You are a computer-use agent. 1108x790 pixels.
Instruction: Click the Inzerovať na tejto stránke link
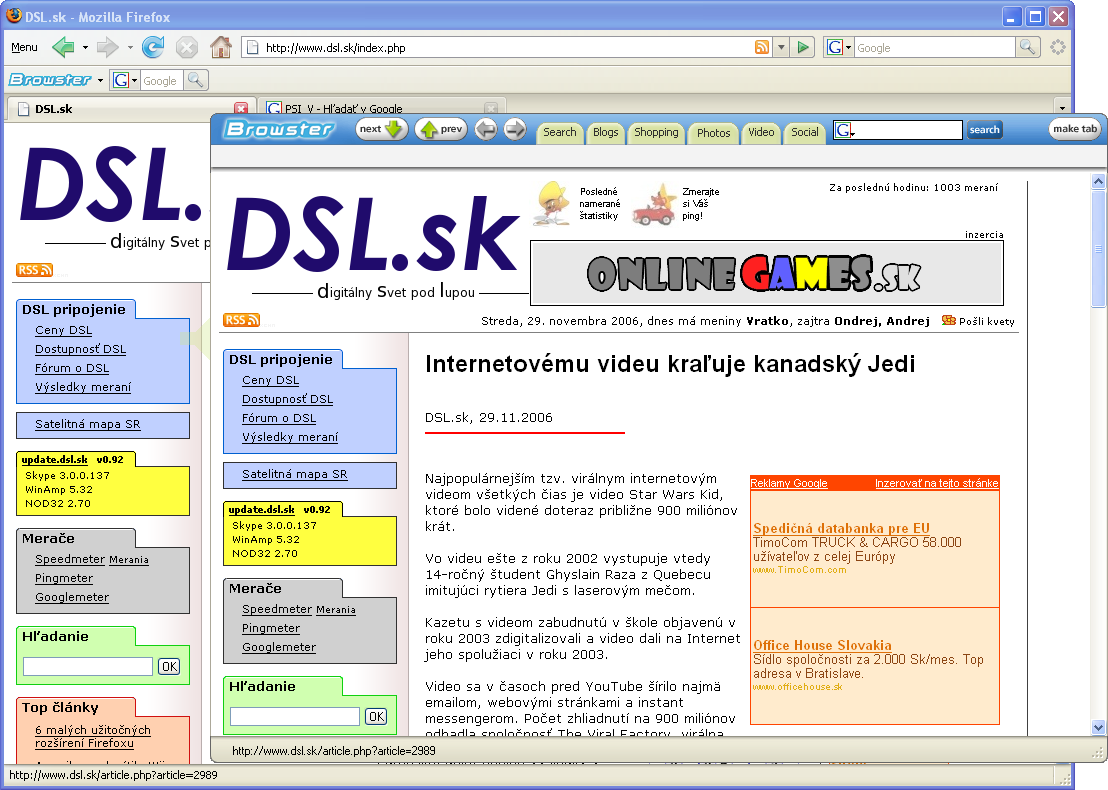(x=936, y=483)
